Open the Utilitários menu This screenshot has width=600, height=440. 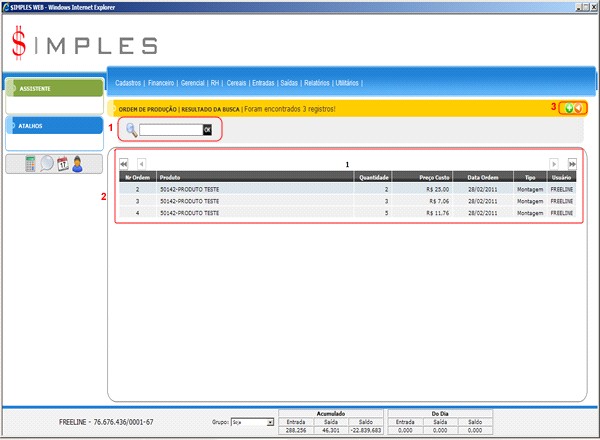347,83
